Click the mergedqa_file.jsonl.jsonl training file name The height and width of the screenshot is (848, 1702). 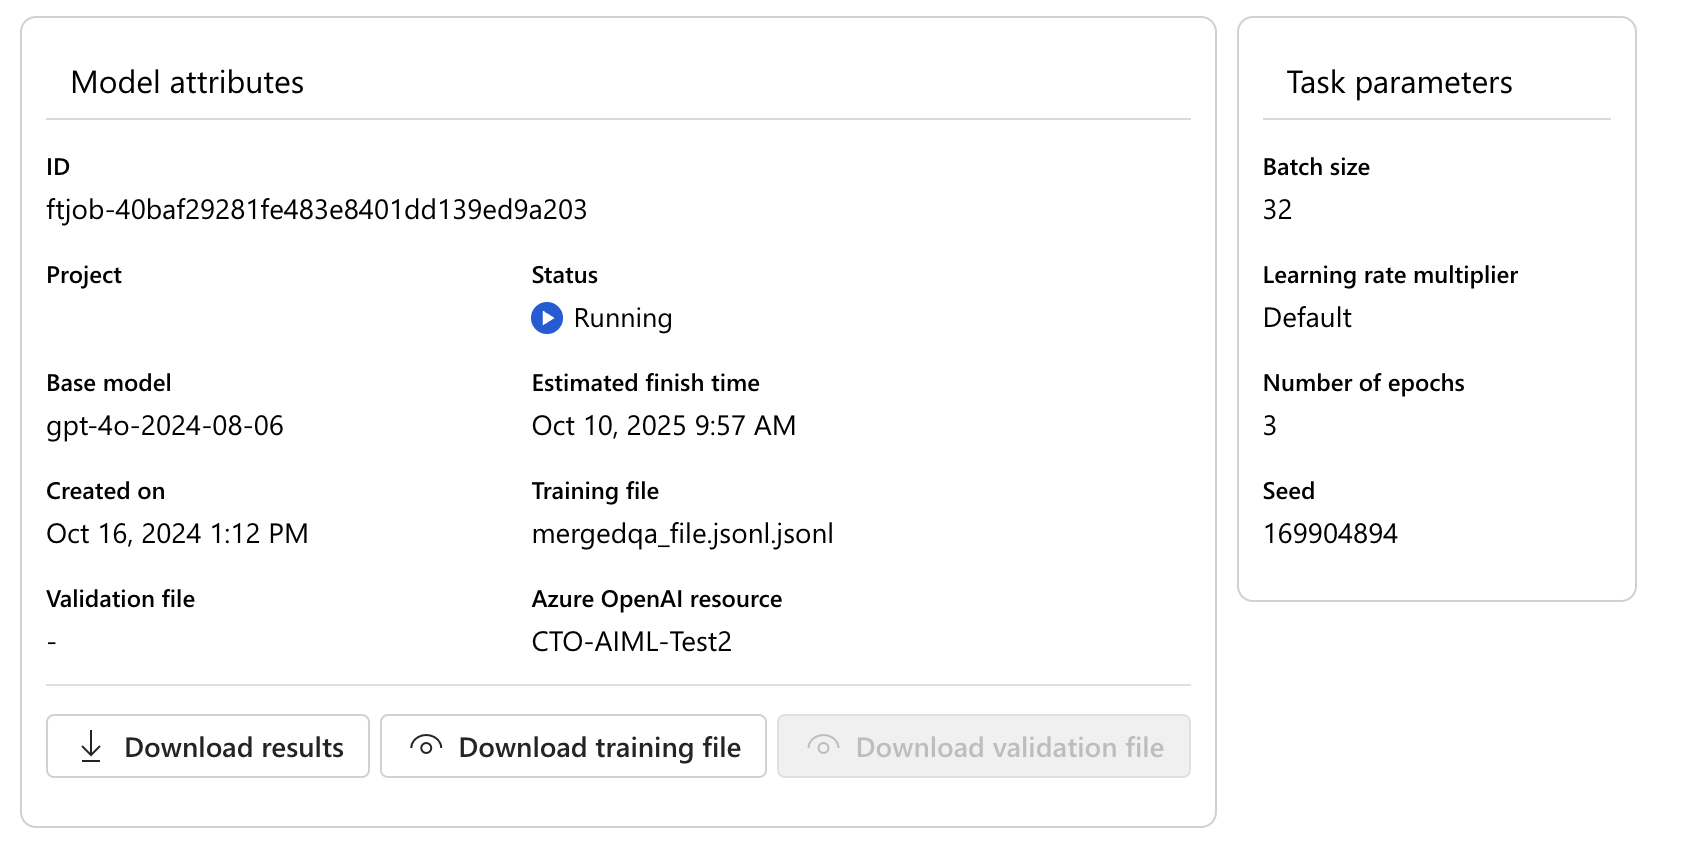(x=682, y=534)
